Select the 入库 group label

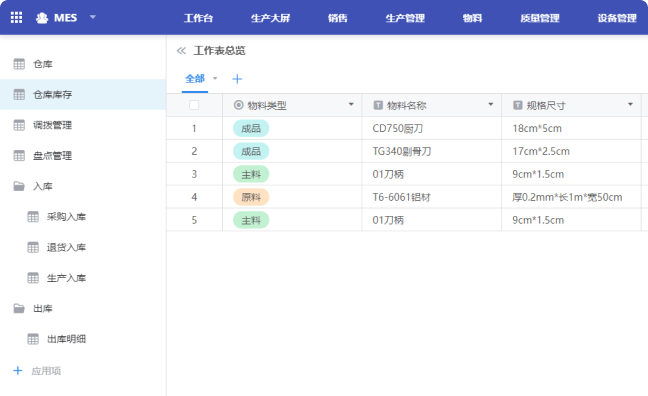(43, 186)
